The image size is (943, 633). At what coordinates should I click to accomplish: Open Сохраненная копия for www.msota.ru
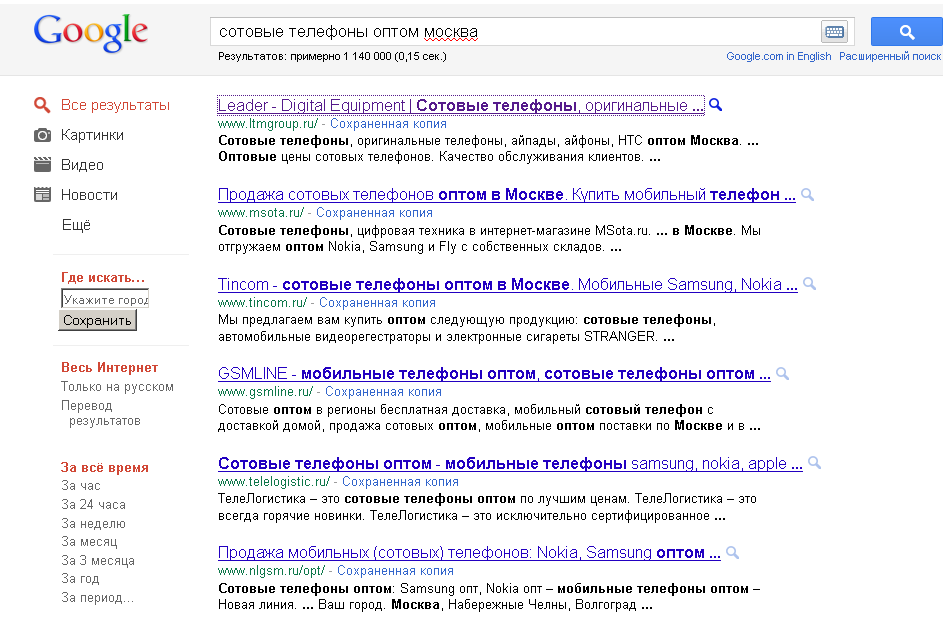pos(374,213)
